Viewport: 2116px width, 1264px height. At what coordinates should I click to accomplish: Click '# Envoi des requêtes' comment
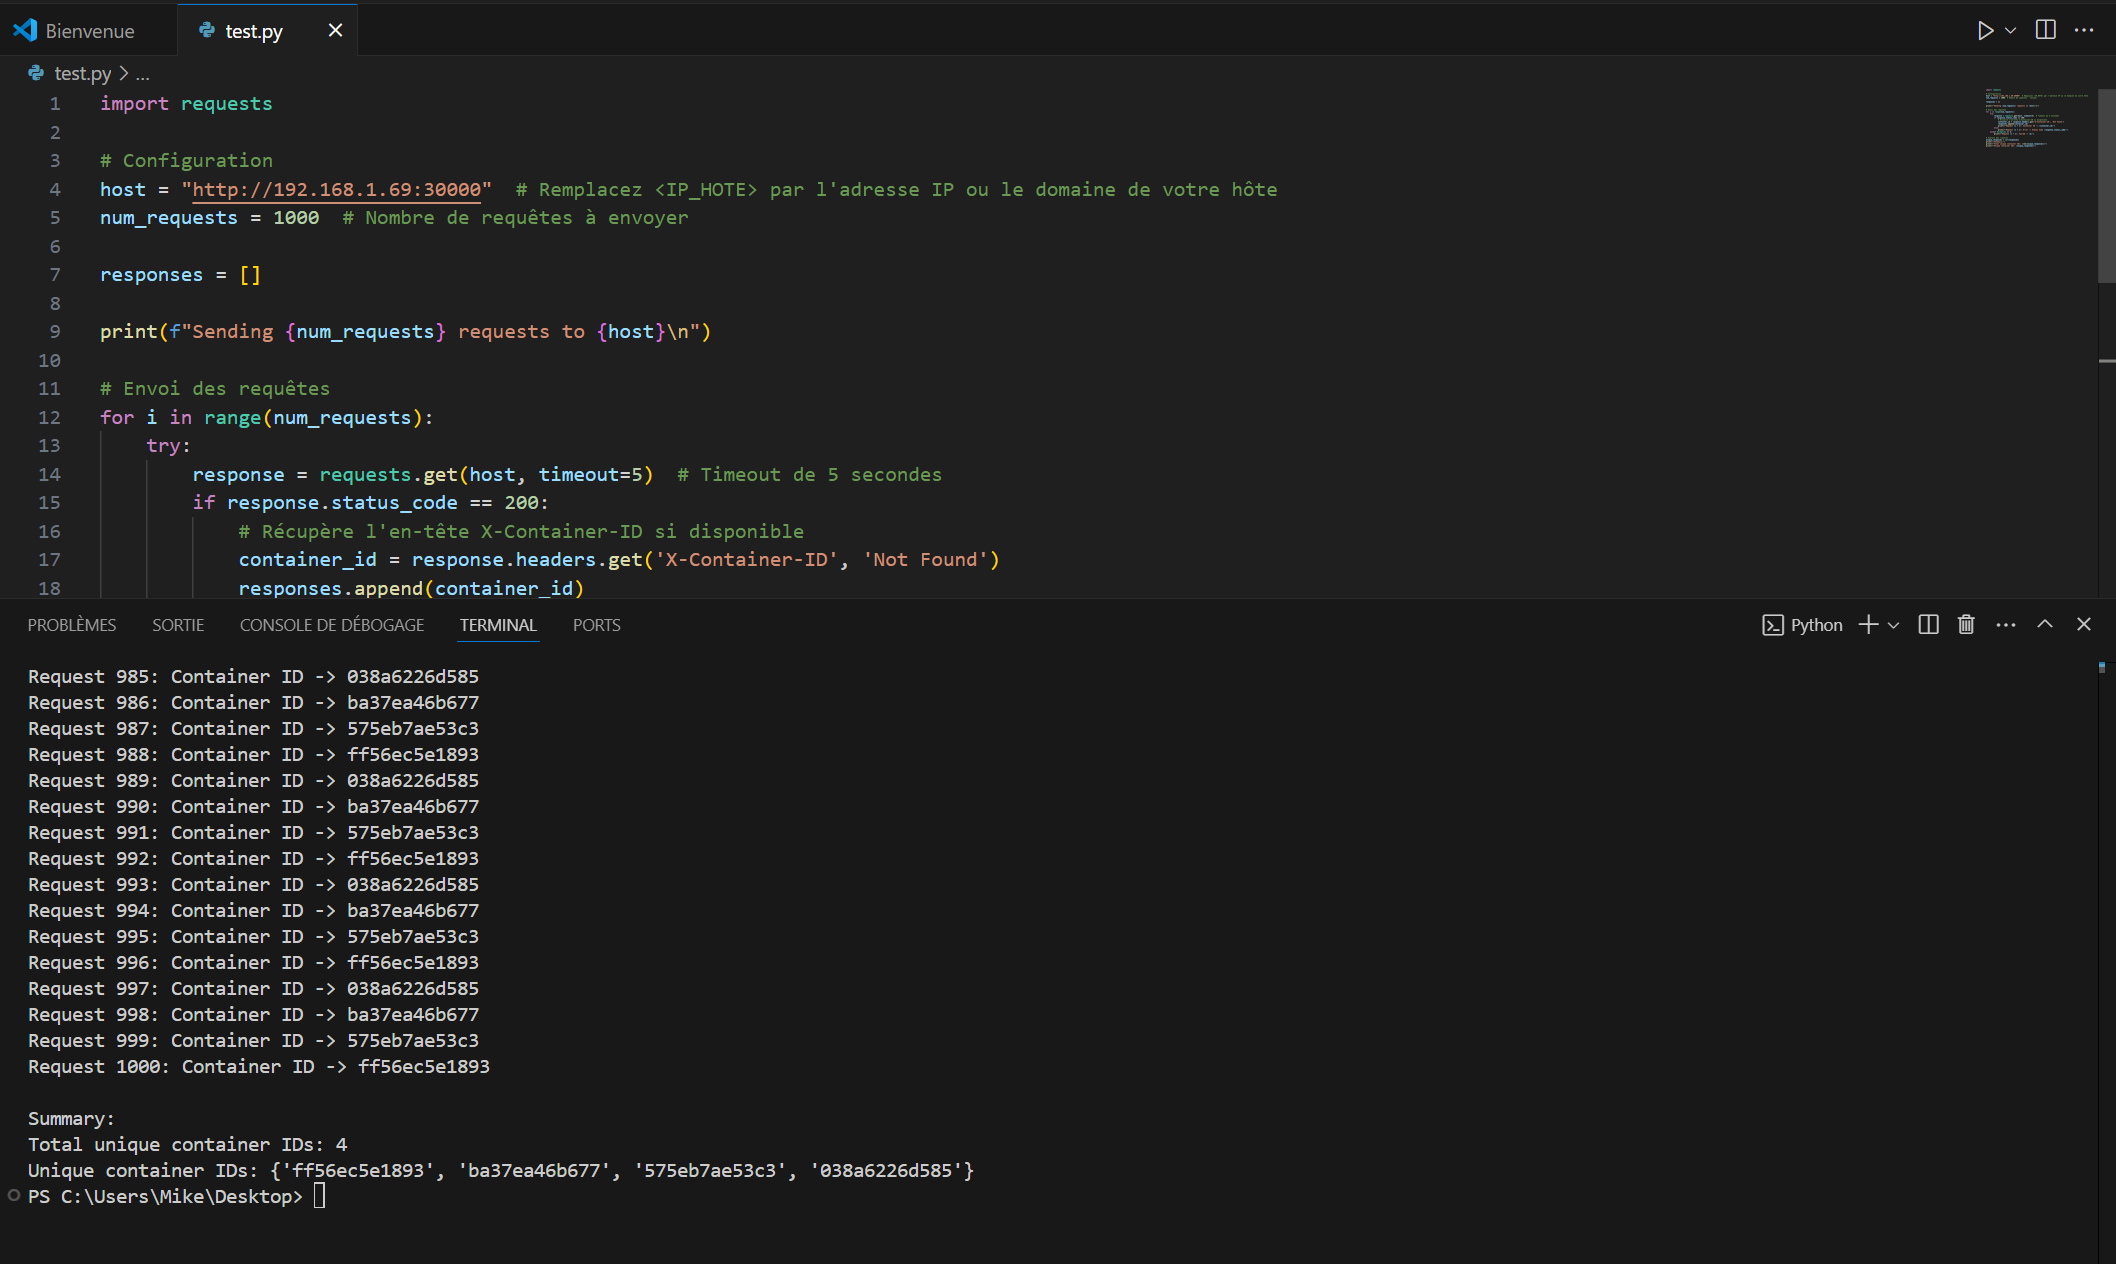coord(215,388)
